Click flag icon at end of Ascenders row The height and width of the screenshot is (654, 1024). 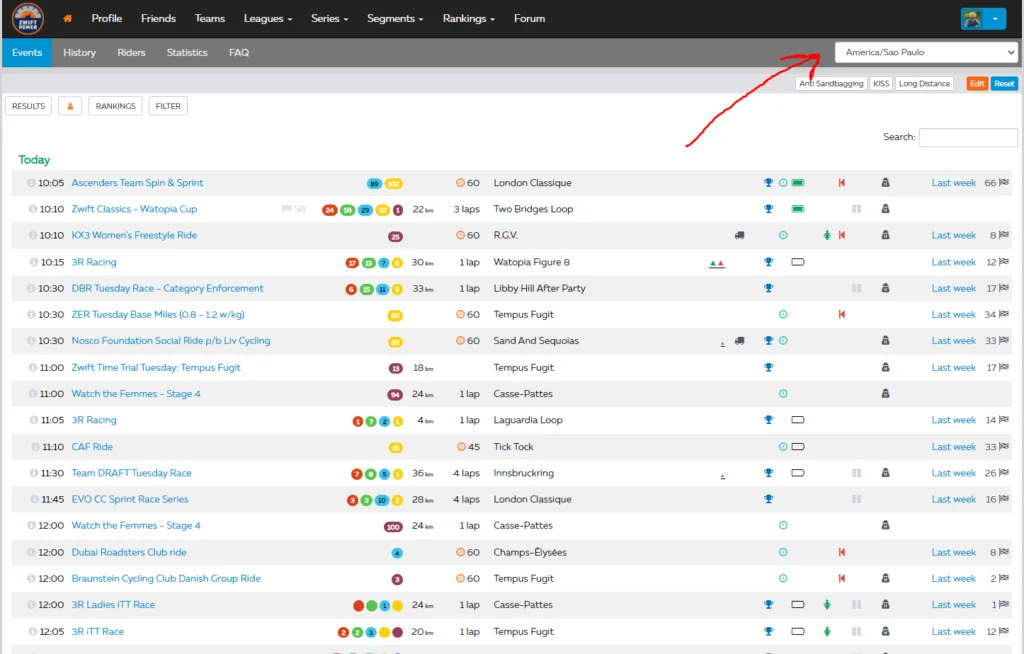[x=1004, y=182]
